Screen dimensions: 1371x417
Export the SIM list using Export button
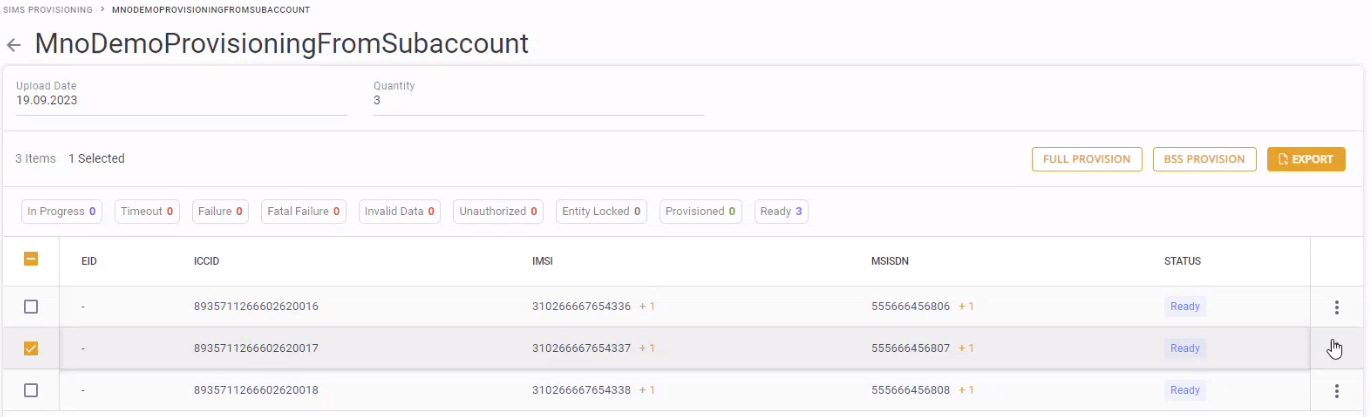(x=1305, y=159)
